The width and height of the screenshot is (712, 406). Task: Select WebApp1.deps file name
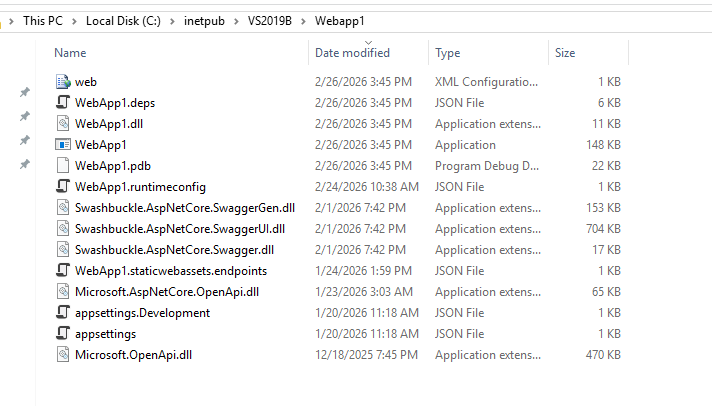tap(115, 103)
